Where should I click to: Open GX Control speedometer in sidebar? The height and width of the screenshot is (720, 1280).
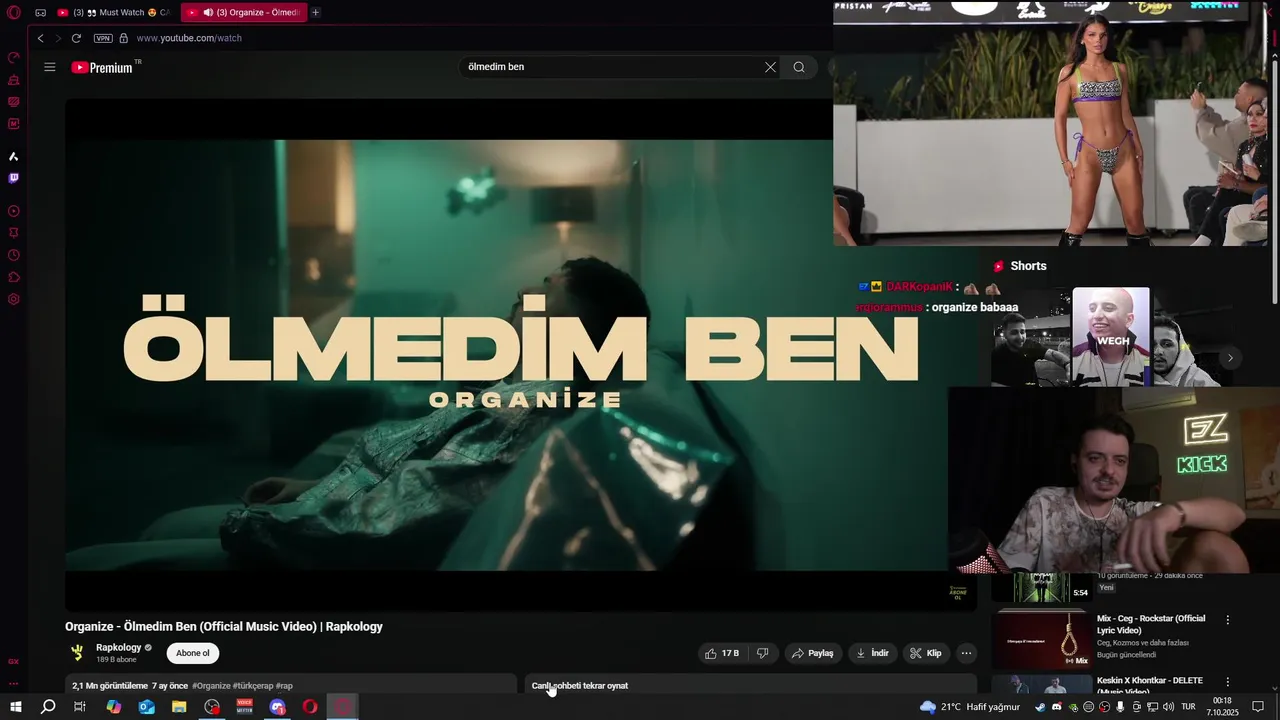coord(14,57)
